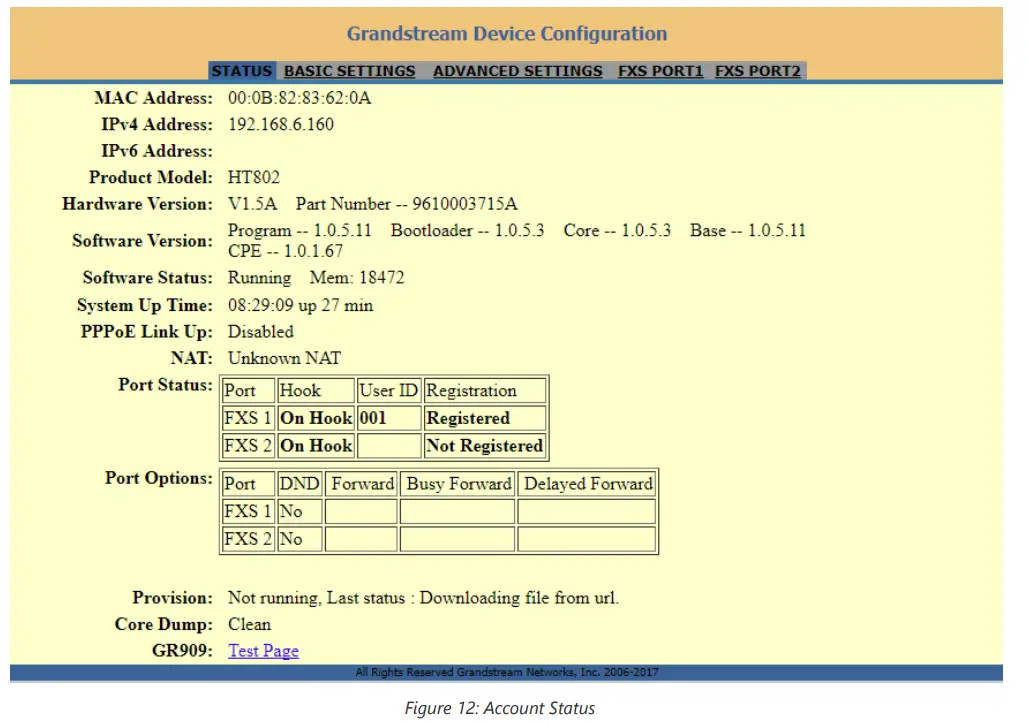Screen dimensions: 1028x722
Task: Click the FXS 2 Not Registered status
Action: click(484, 446)
